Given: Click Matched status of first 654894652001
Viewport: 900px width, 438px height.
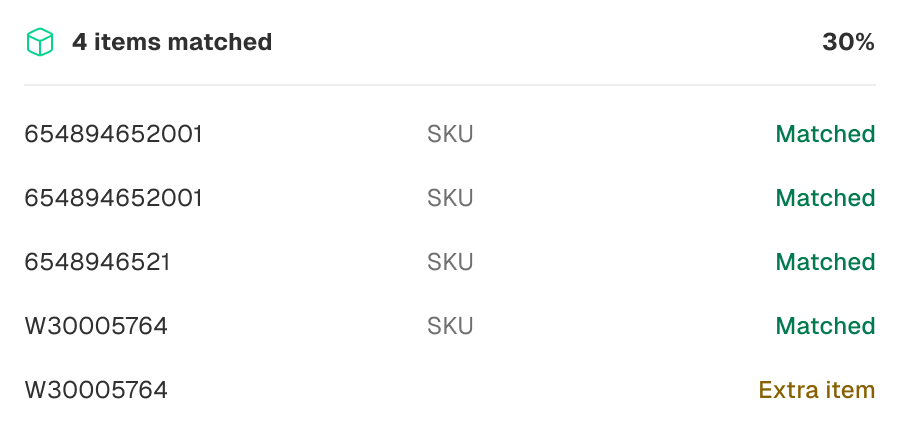Looking at the screenshot, I should click(825, 134).
